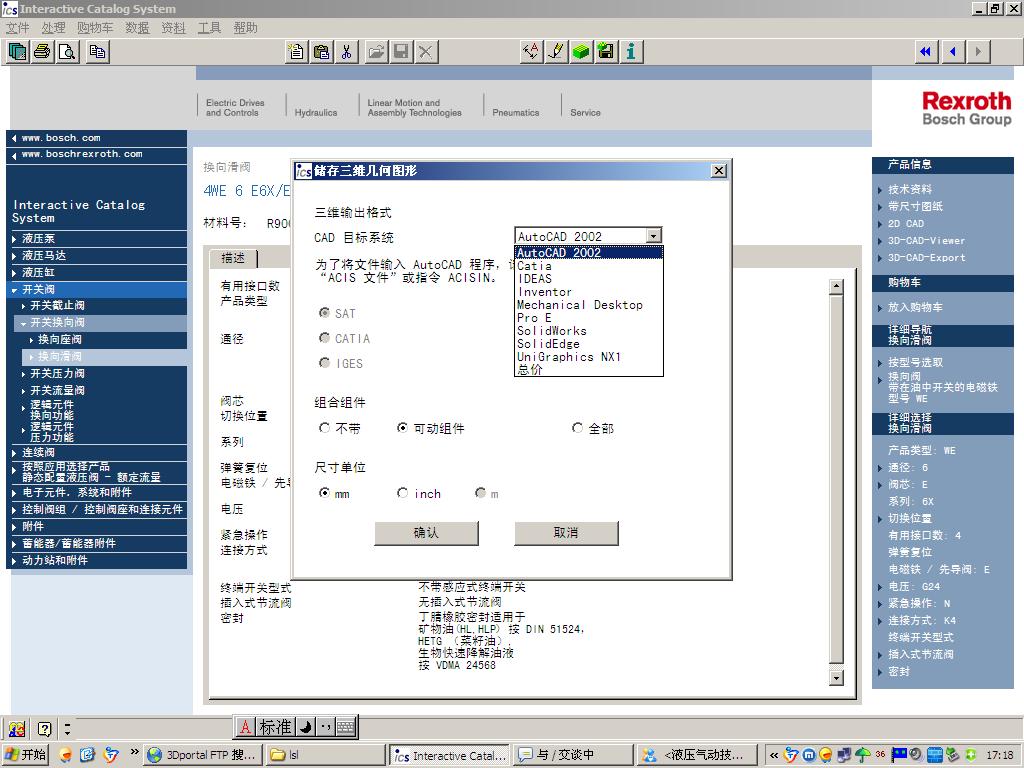The height and width of the screenshot is (768, 1024).
Task: Open the 工具 menu
Action: coord(209,27)
